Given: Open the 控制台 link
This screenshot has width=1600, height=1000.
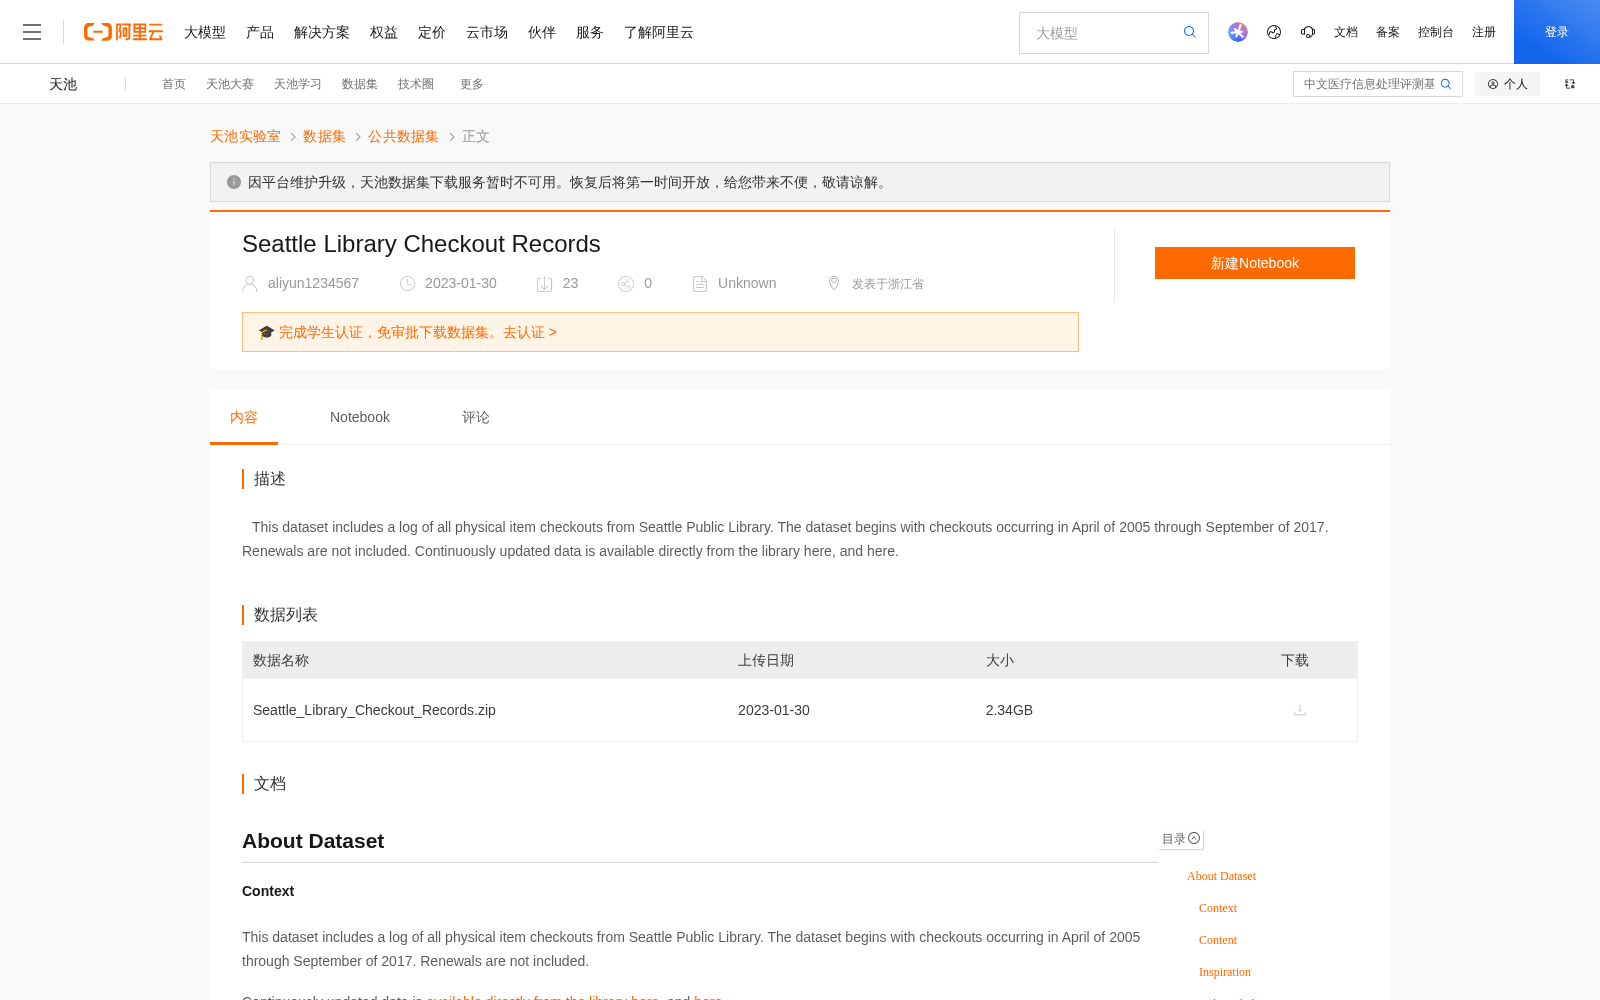Looking at the screenshot, I should tap(1436, 32).
